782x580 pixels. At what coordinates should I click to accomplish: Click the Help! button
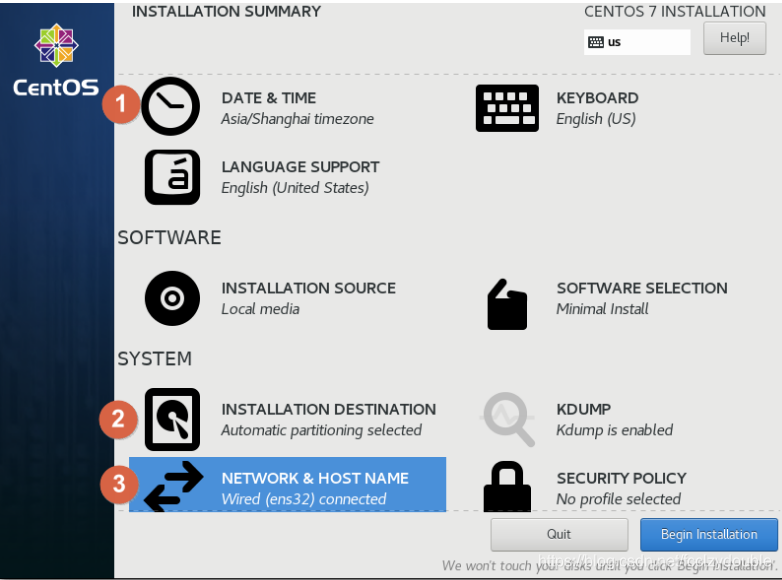point(735,38)
